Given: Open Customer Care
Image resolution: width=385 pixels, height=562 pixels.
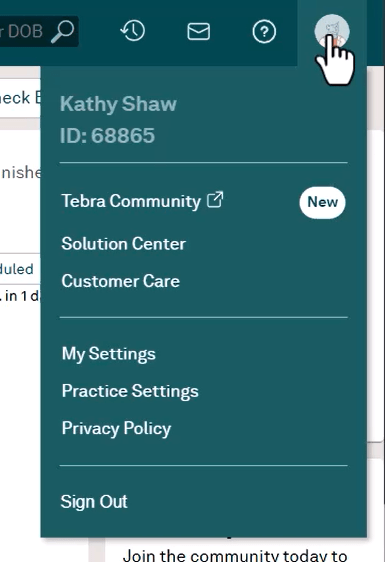Looking at the screenshot, I should click(120, 281).
